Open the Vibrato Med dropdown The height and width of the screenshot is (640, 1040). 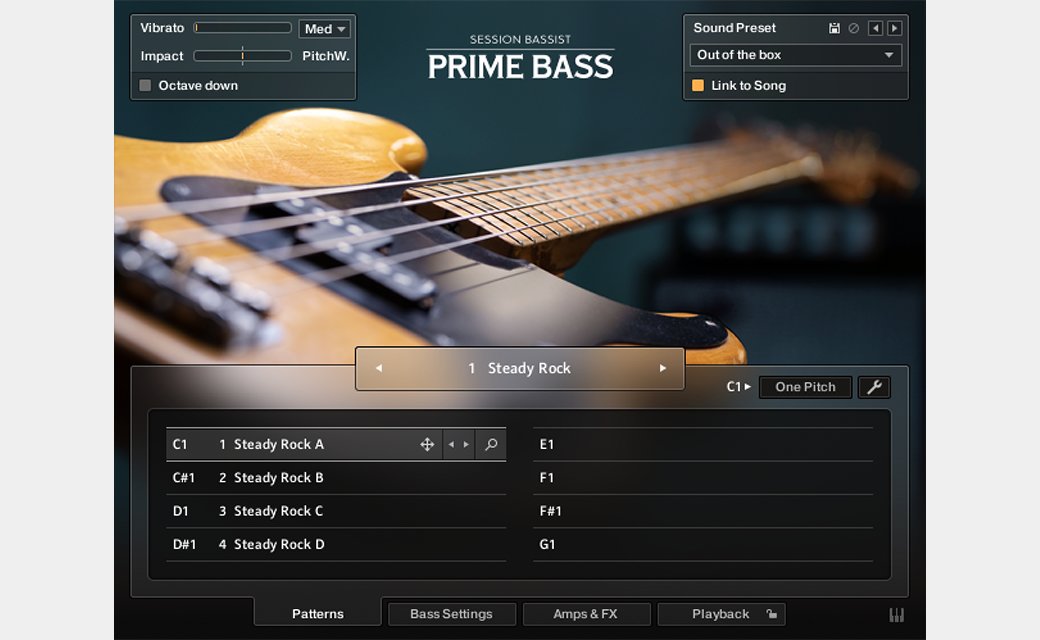click(x=325, y=29)
